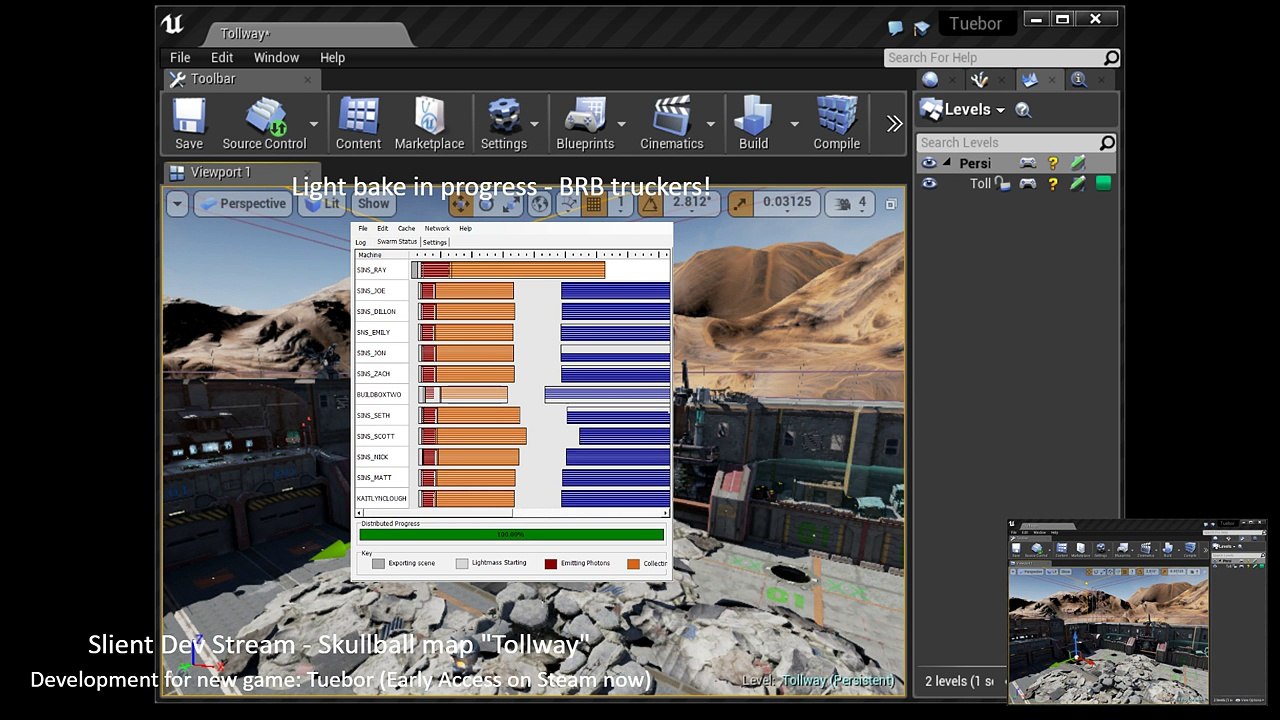Maximize or restore the viewport

[891, 204]
